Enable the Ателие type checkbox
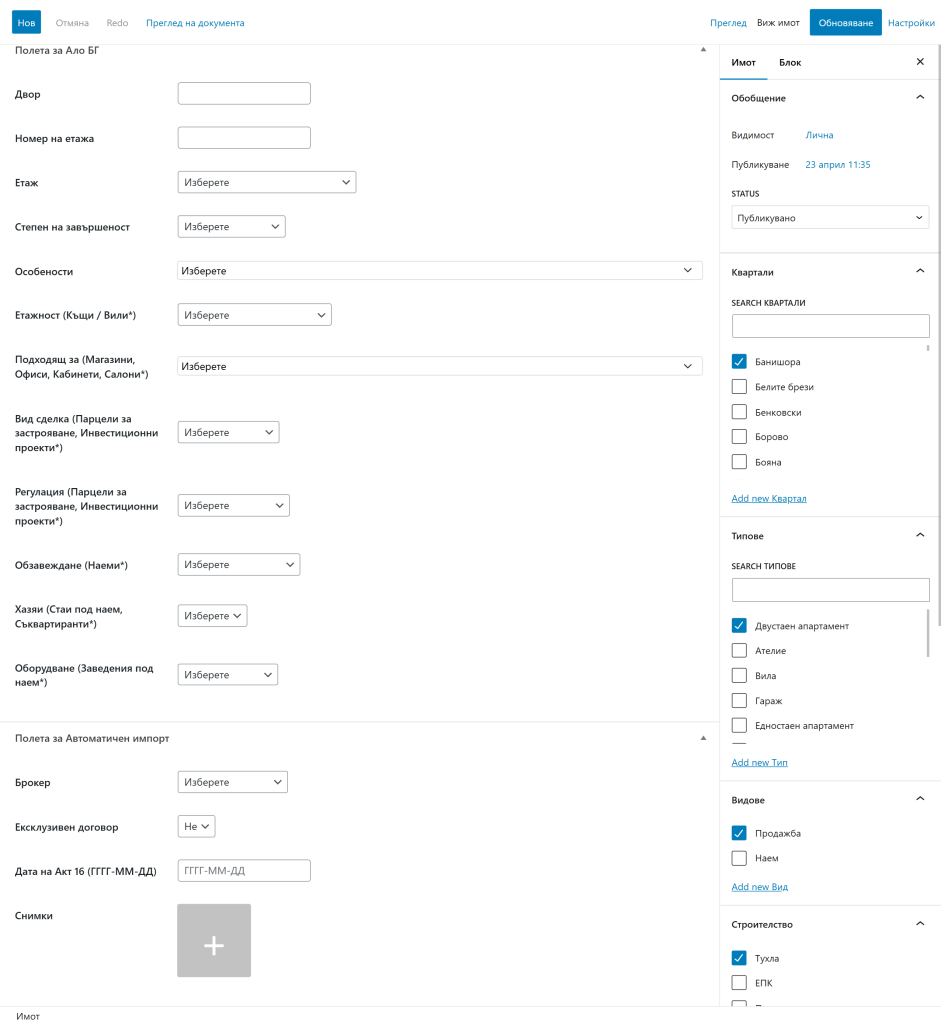 [x=740, y=651]
